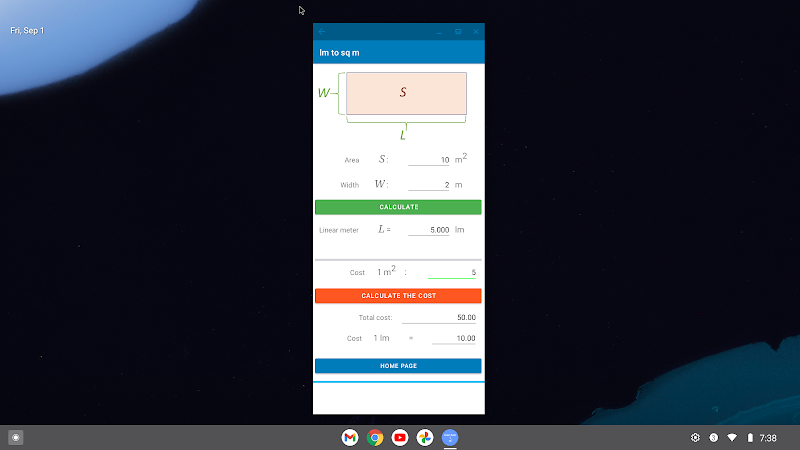Open Gmail from the shelf
The image size is (800, 450).
pos(350,438)
